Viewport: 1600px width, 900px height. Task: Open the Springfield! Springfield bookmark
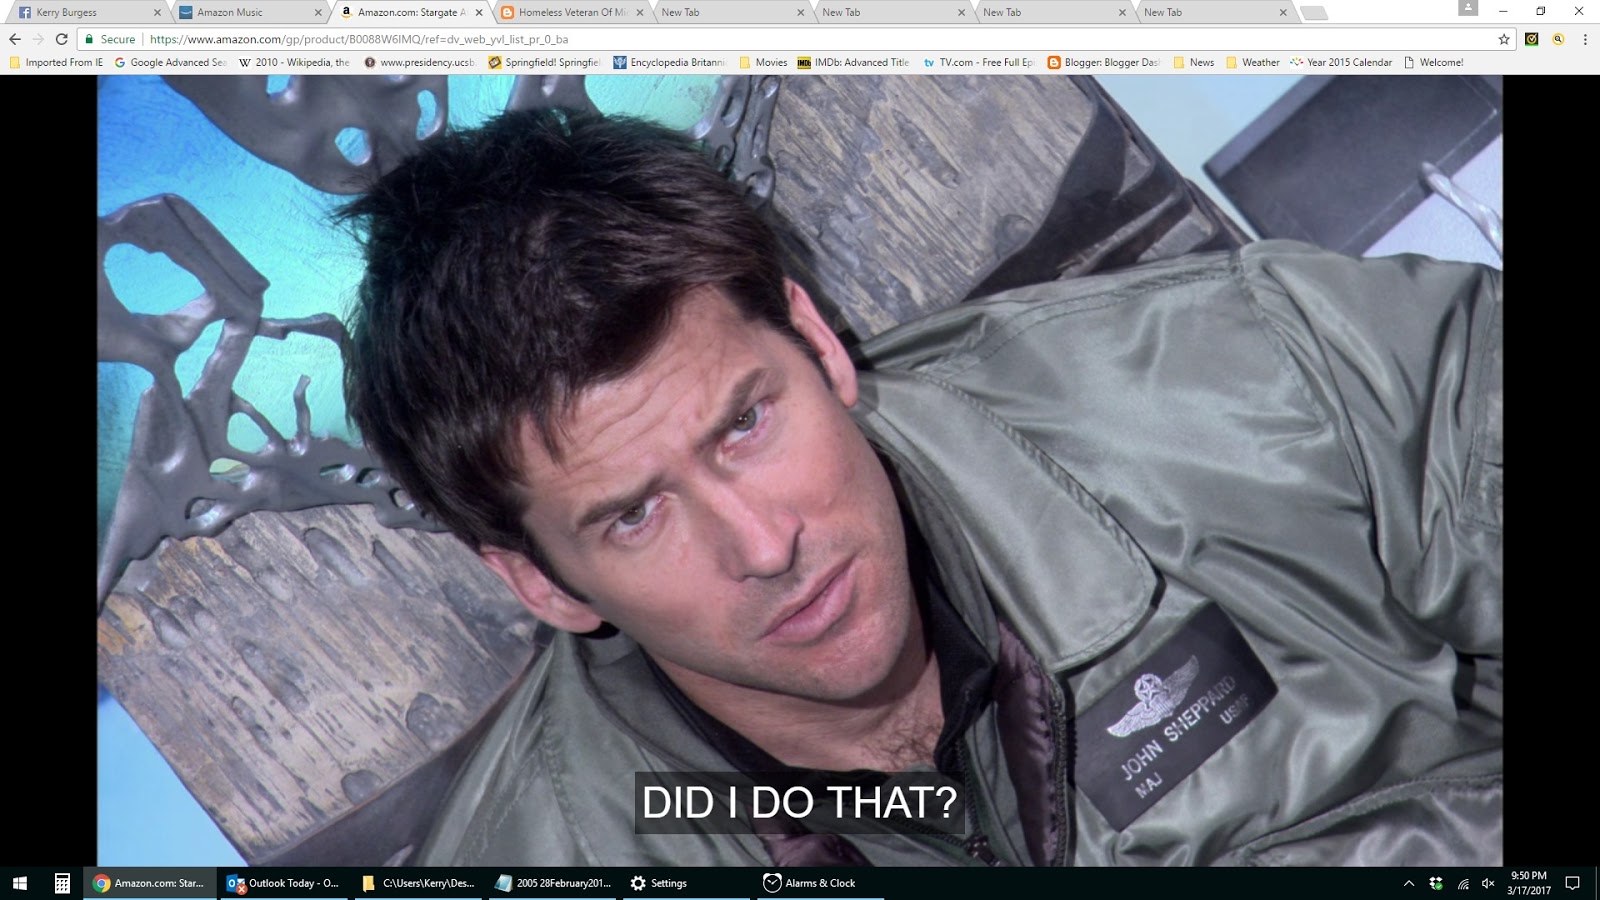(x=544, y=62)
